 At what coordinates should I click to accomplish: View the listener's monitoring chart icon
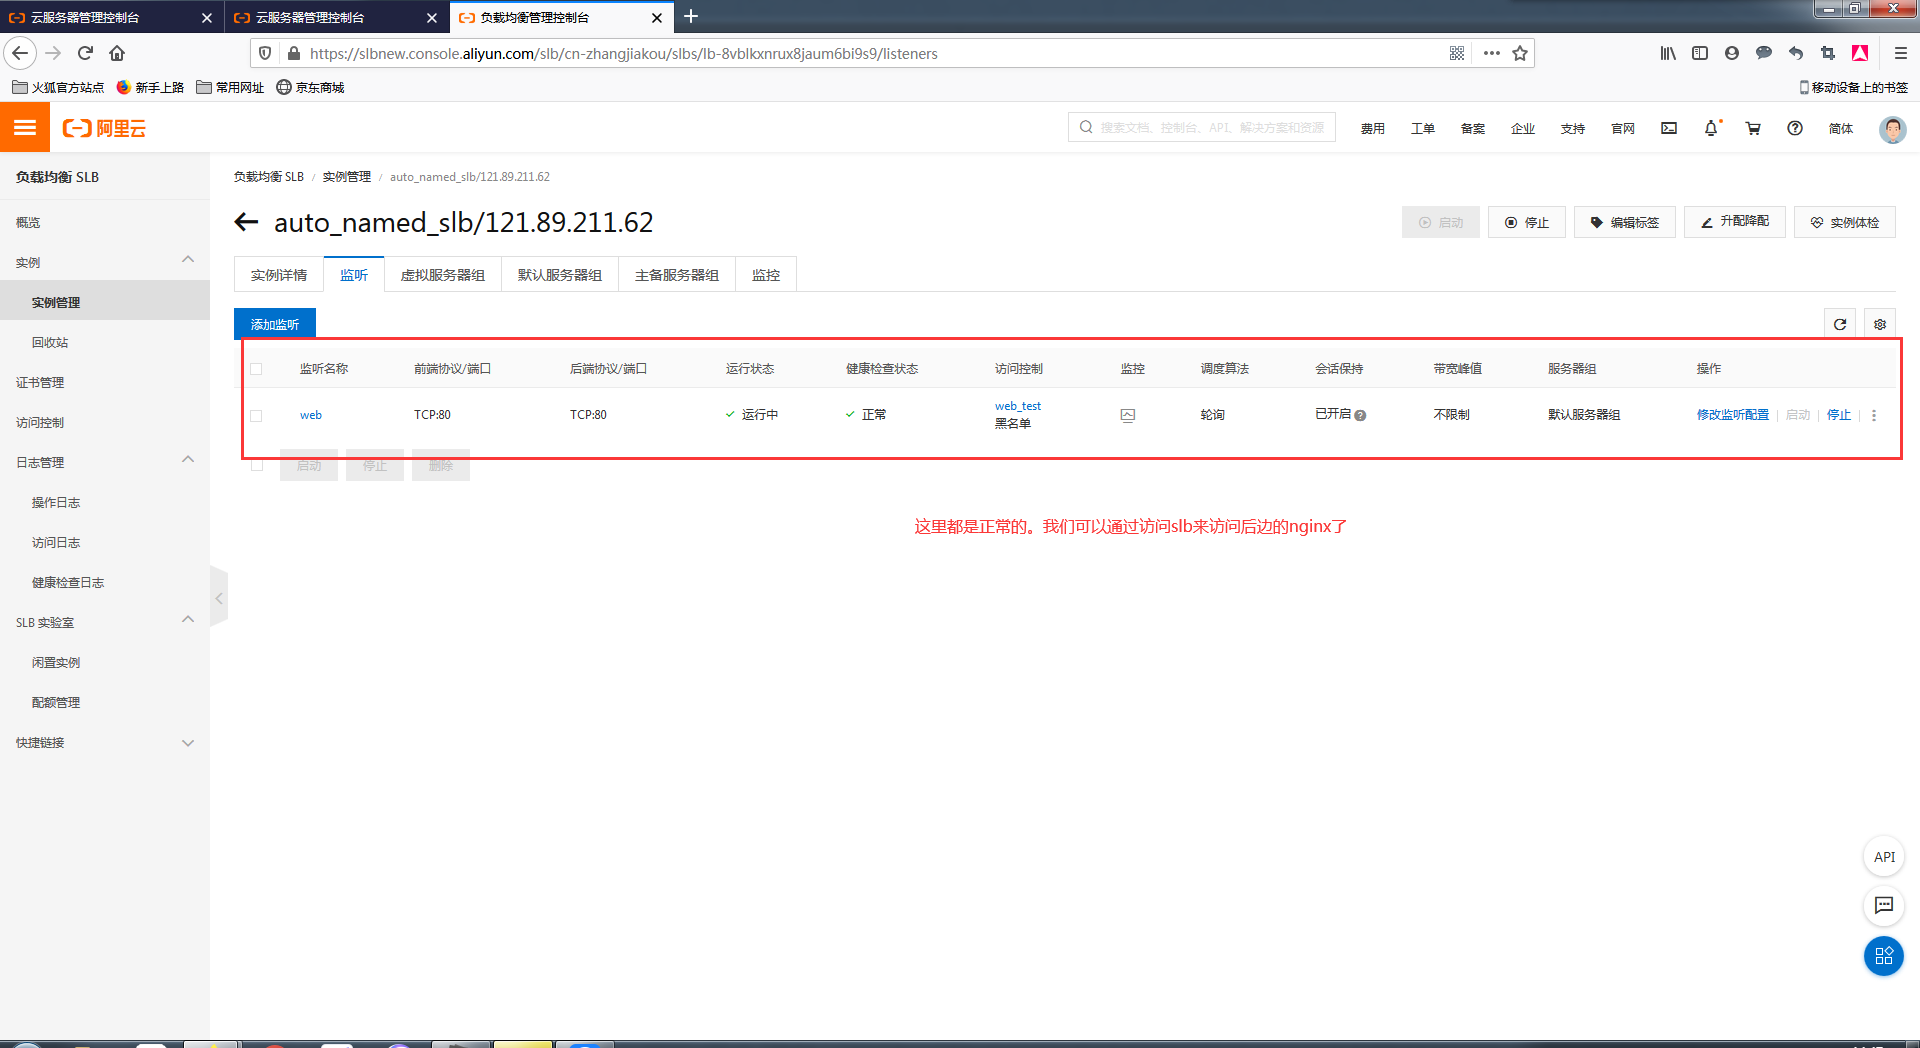[x=1128, y=414]
